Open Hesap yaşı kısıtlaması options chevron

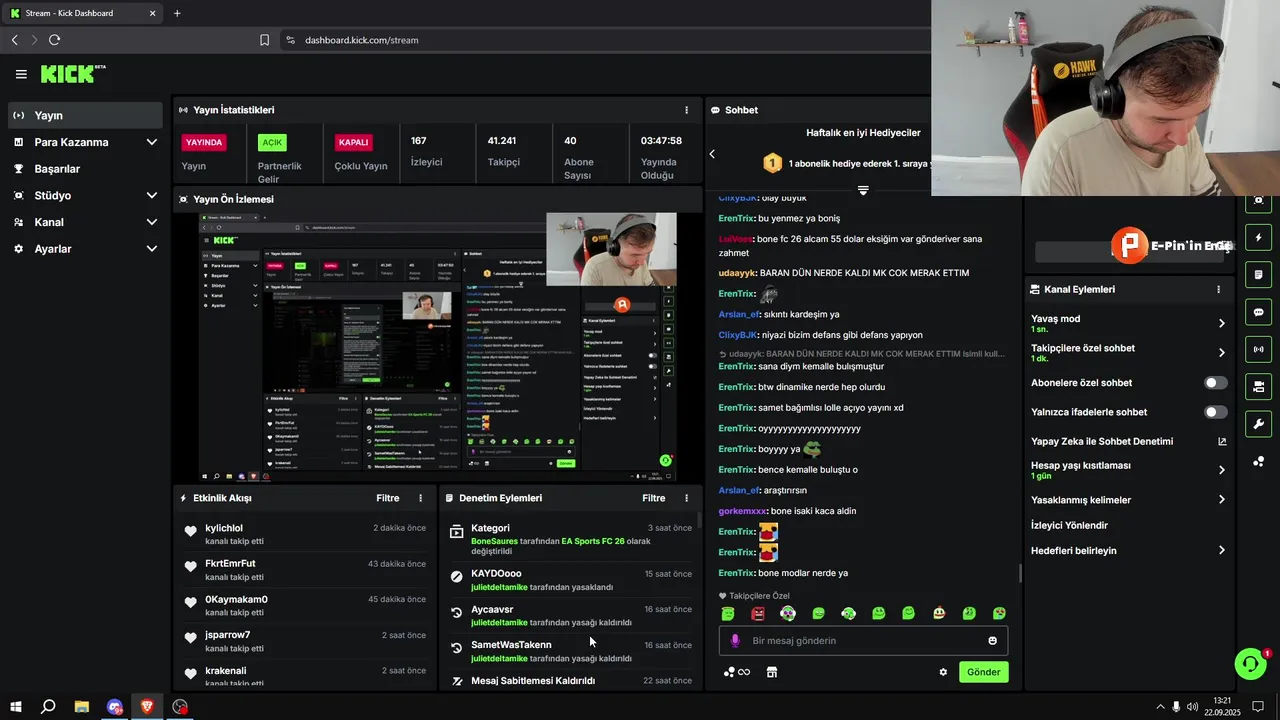point(1222,470)
